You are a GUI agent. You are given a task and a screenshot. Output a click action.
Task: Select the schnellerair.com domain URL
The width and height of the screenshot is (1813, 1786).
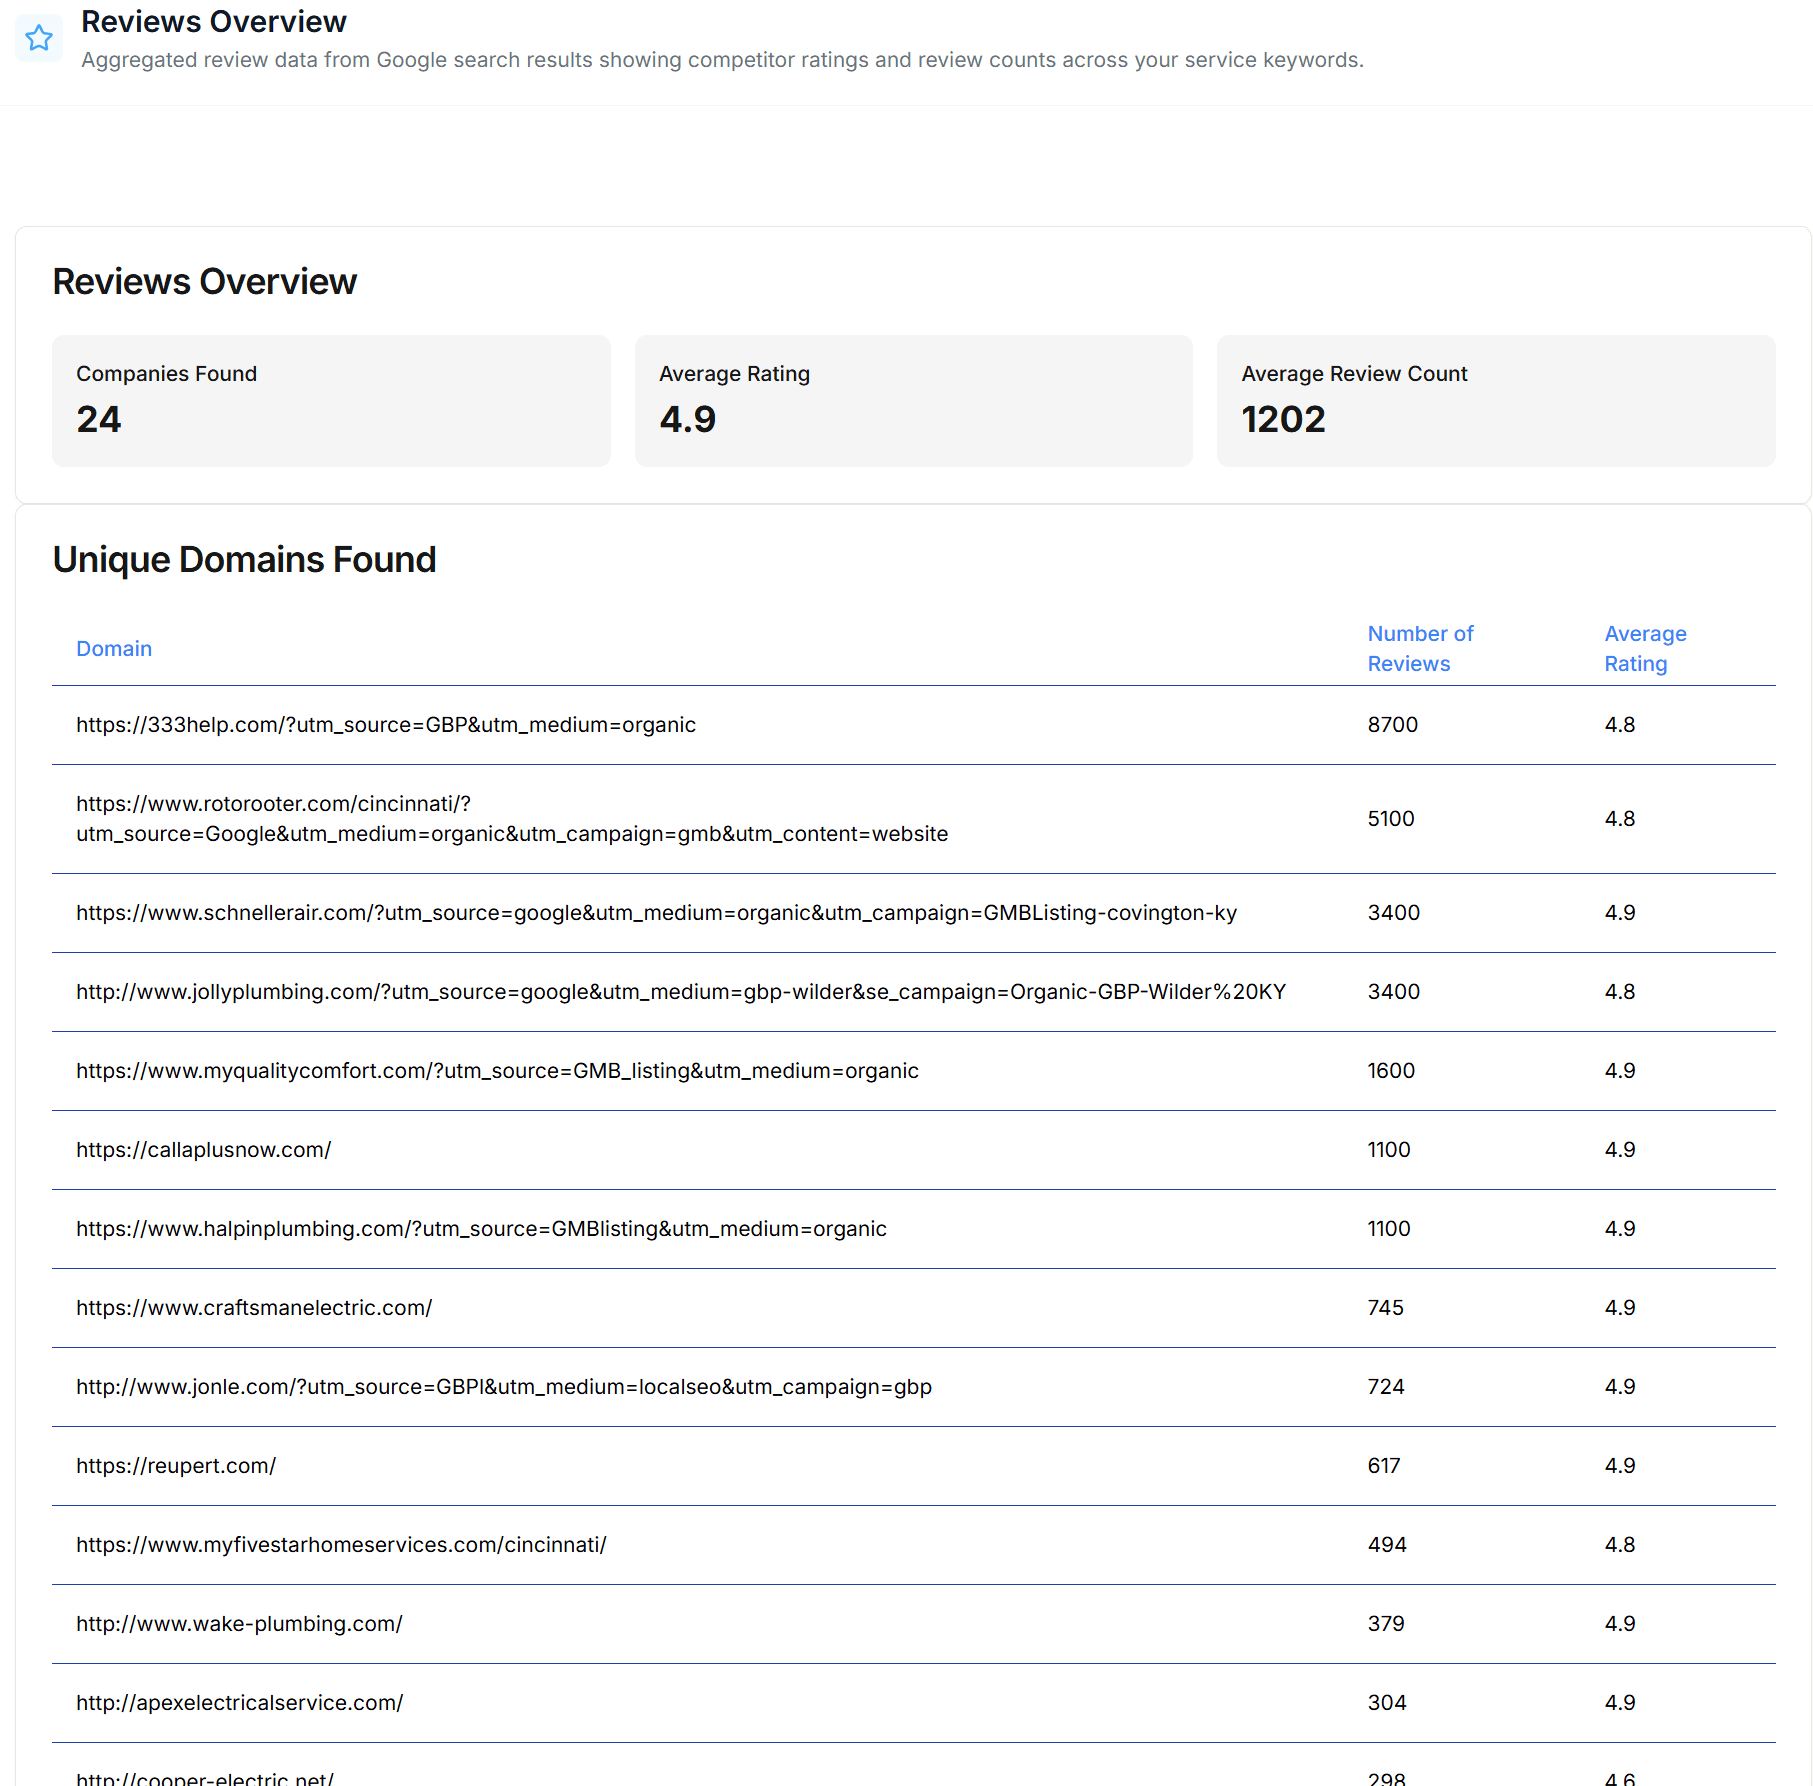tap(656, 913)
